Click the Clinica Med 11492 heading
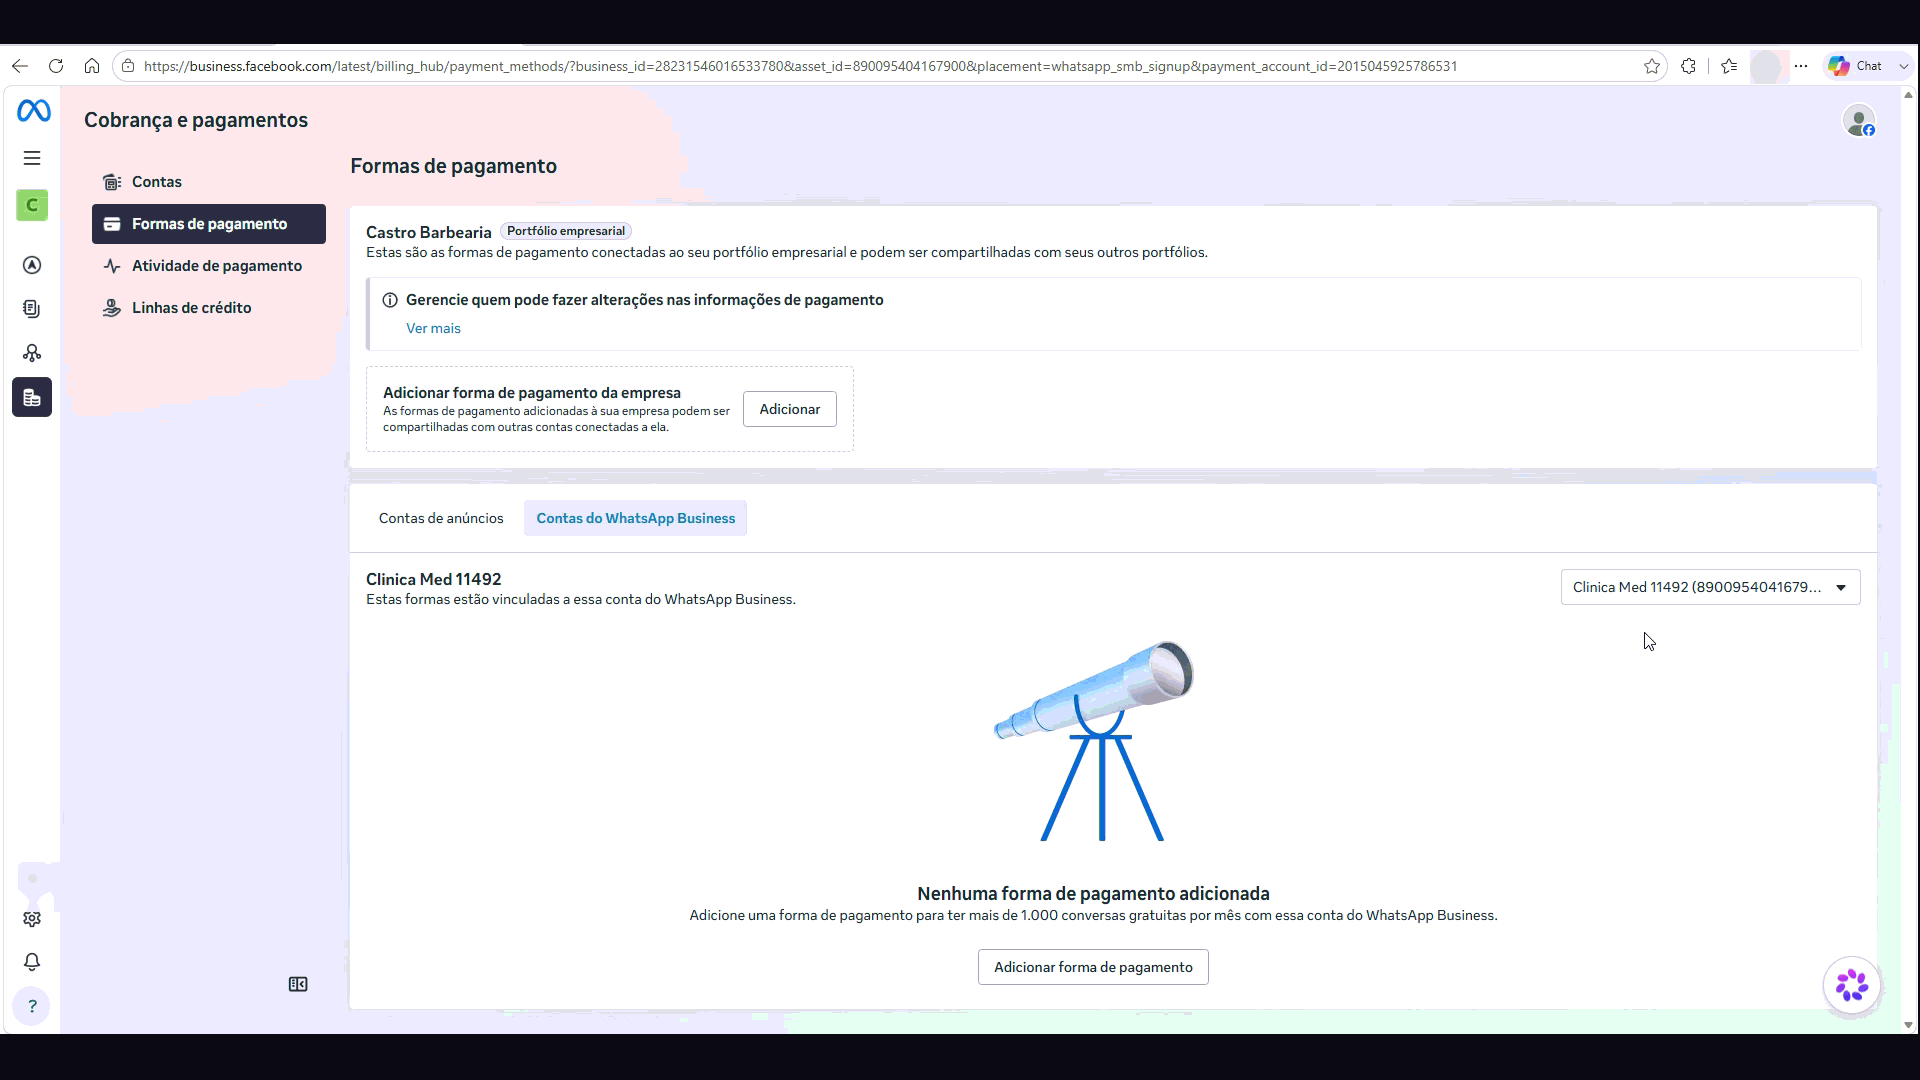The image size is (1920, 1080). 434,579
